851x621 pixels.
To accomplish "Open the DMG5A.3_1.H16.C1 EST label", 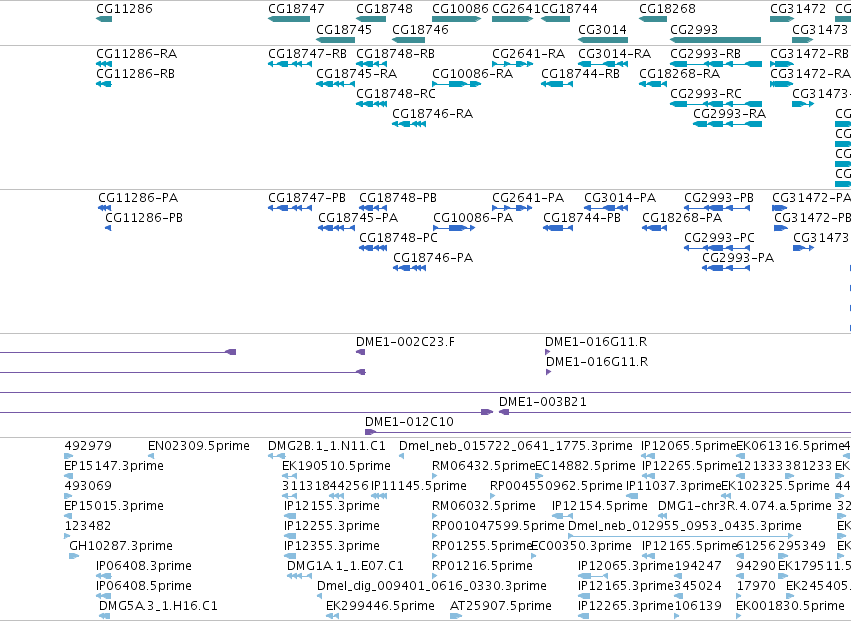I will pos(158,606).
